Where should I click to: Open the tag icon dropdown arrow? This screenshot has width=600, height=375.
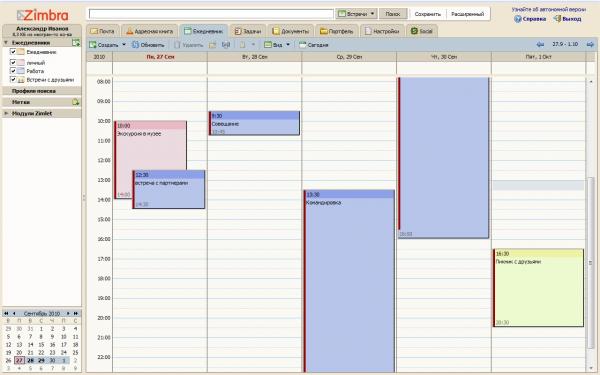[x=253, y=45]
